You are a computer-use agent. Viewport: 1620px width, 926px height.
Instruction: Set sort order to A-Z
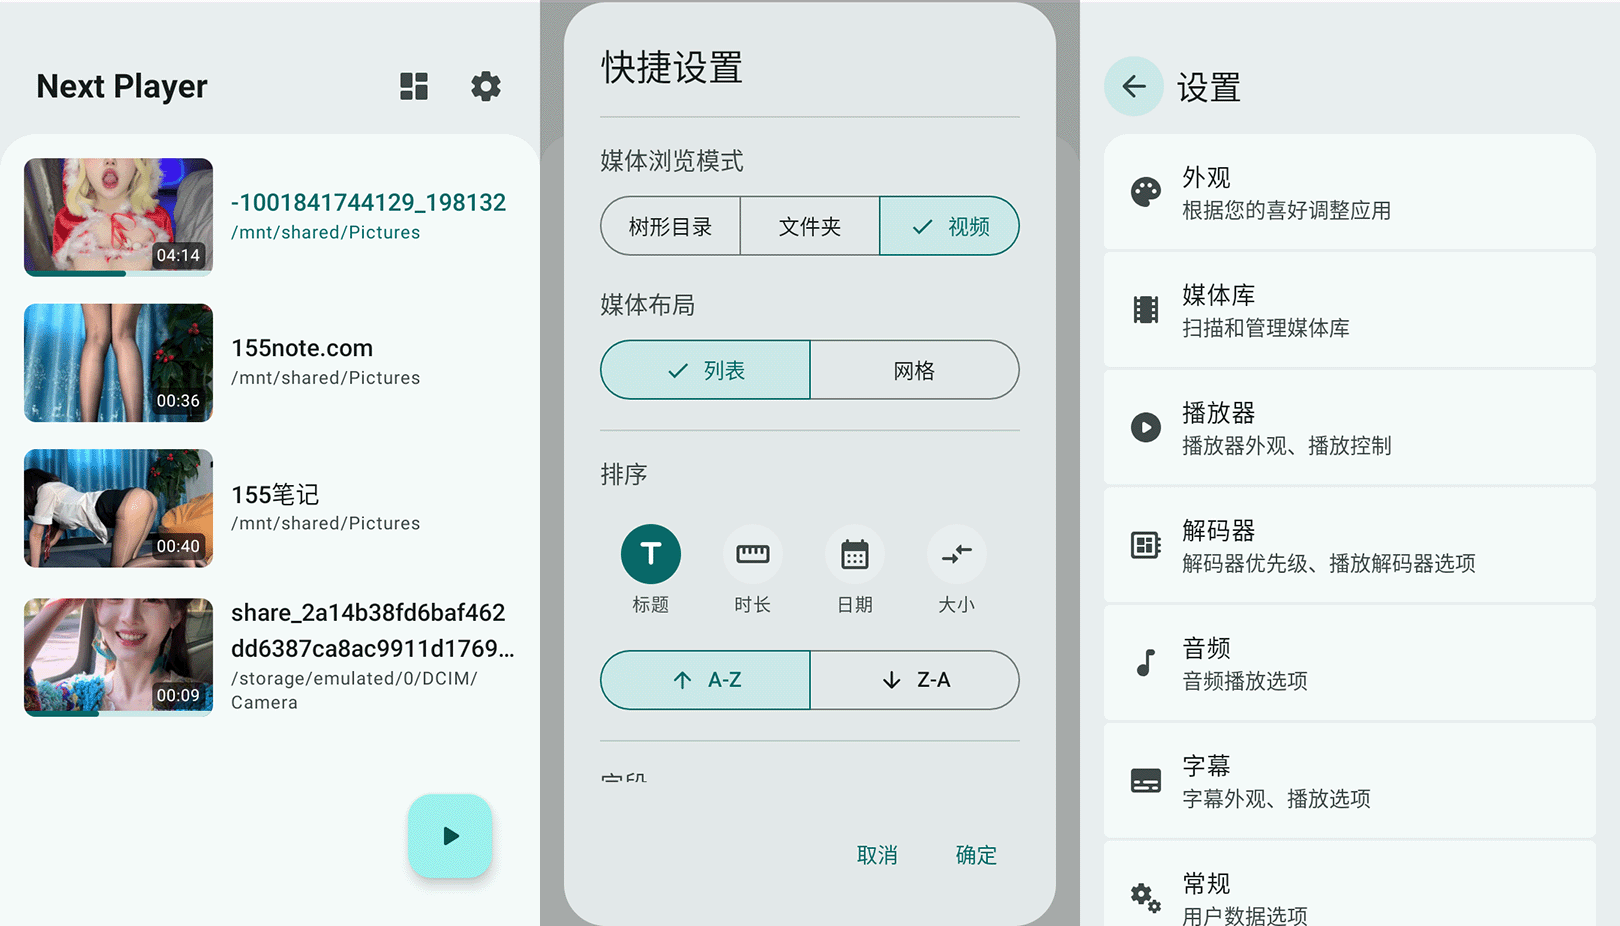pyautogui.click(x=706, y=680)
